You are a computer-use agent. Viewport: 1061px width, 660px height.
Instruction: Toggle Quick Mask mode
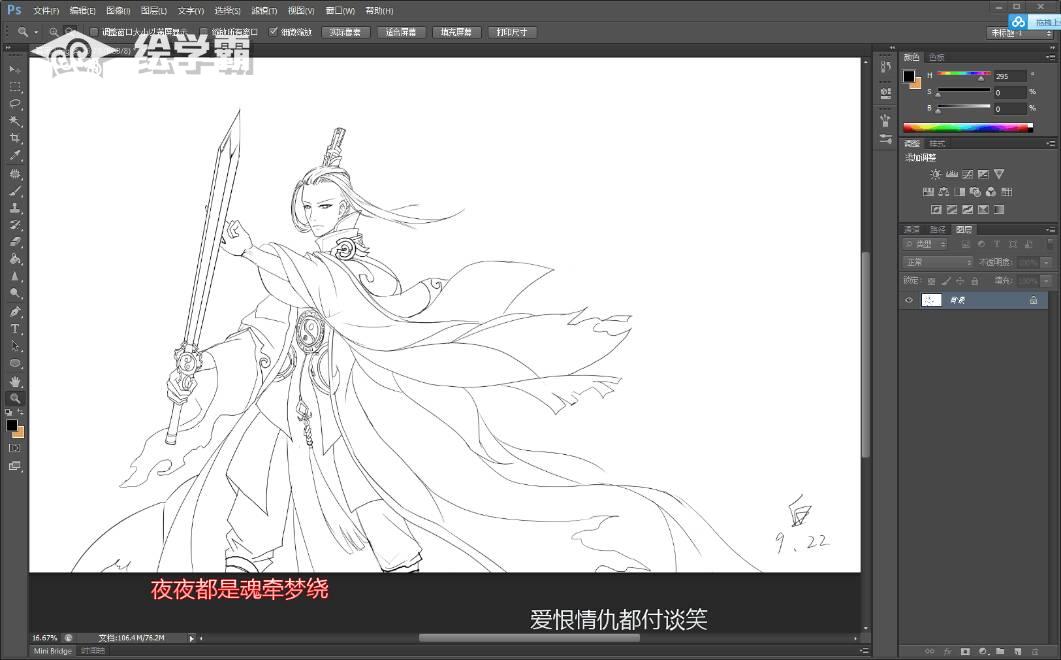[x=15, y=448]
